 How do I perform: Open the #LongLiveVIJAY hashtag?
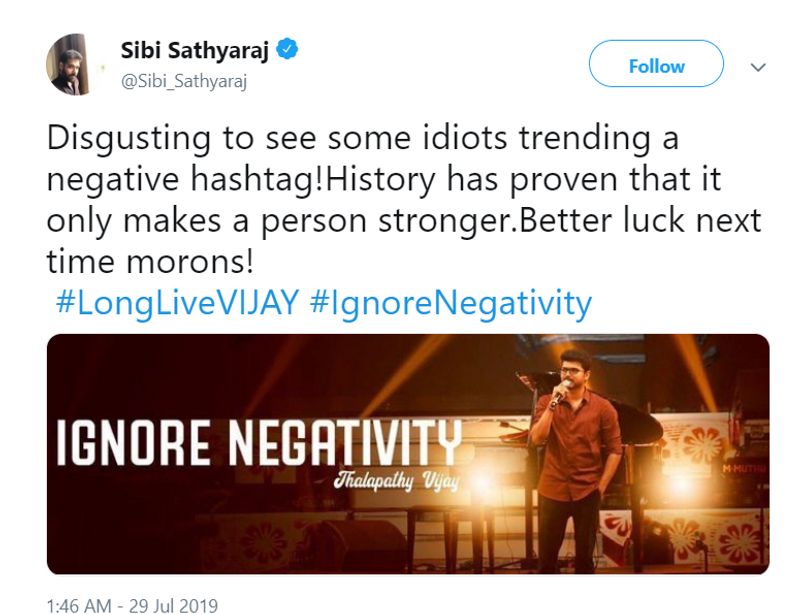pyautogui.click(x=177, y=302)
